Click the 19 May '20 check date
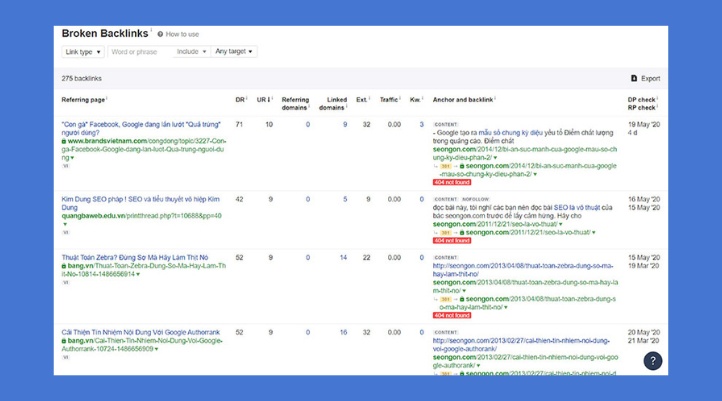The height and width of the screenshot is (401, 722). [644, 124]
